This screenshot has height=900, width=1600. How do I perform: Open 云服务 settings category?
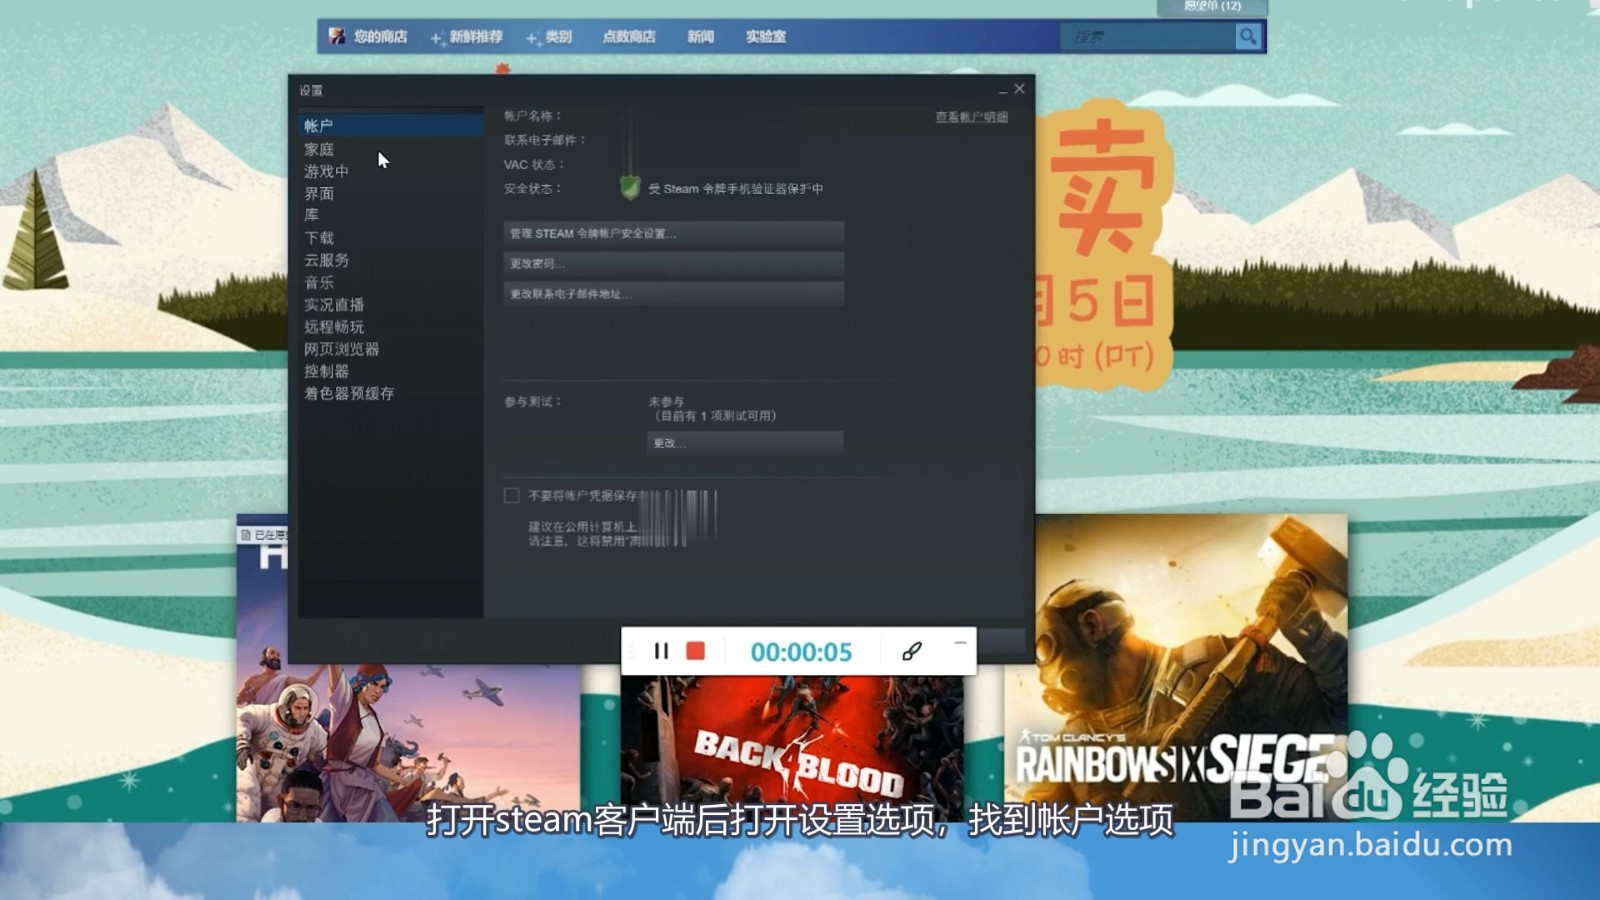[x=326, y=260]
